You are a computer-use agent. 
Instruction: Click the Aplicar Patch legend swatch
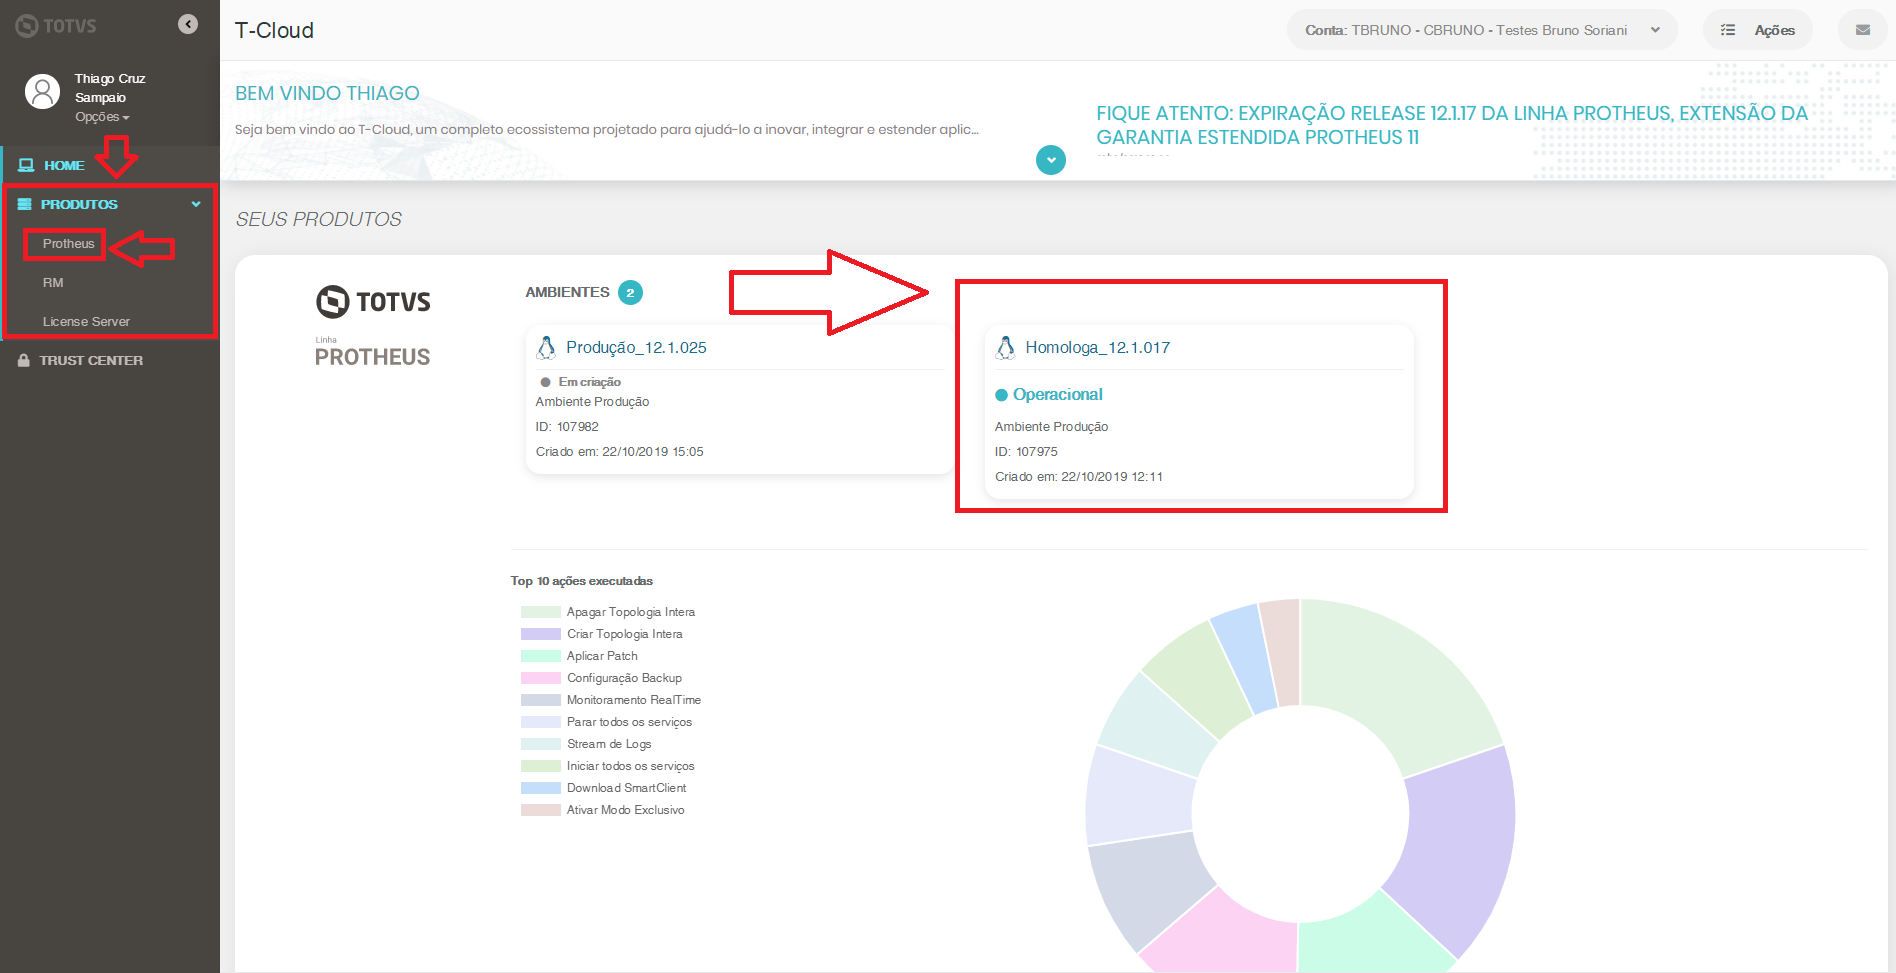click(540, 656)
